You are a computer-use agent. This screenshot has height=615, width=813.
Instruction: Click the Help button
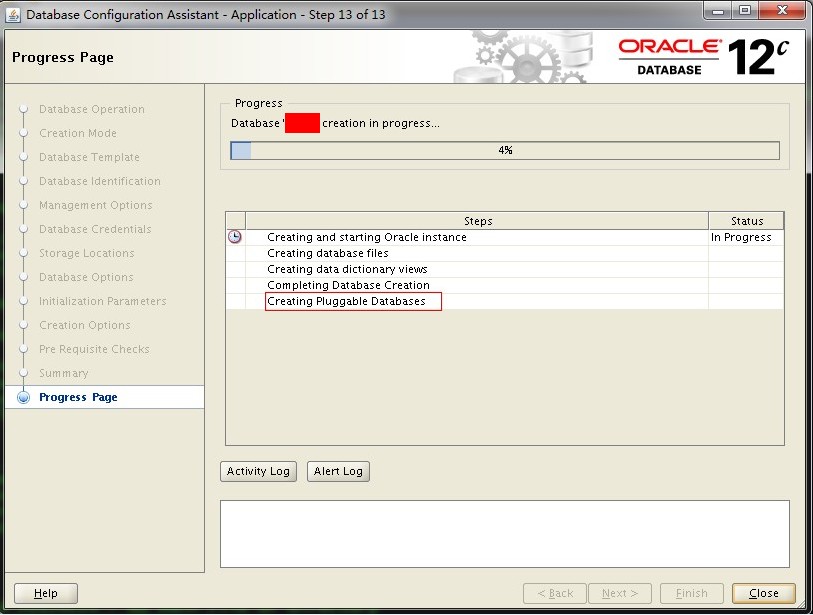[x=46, y=593]
